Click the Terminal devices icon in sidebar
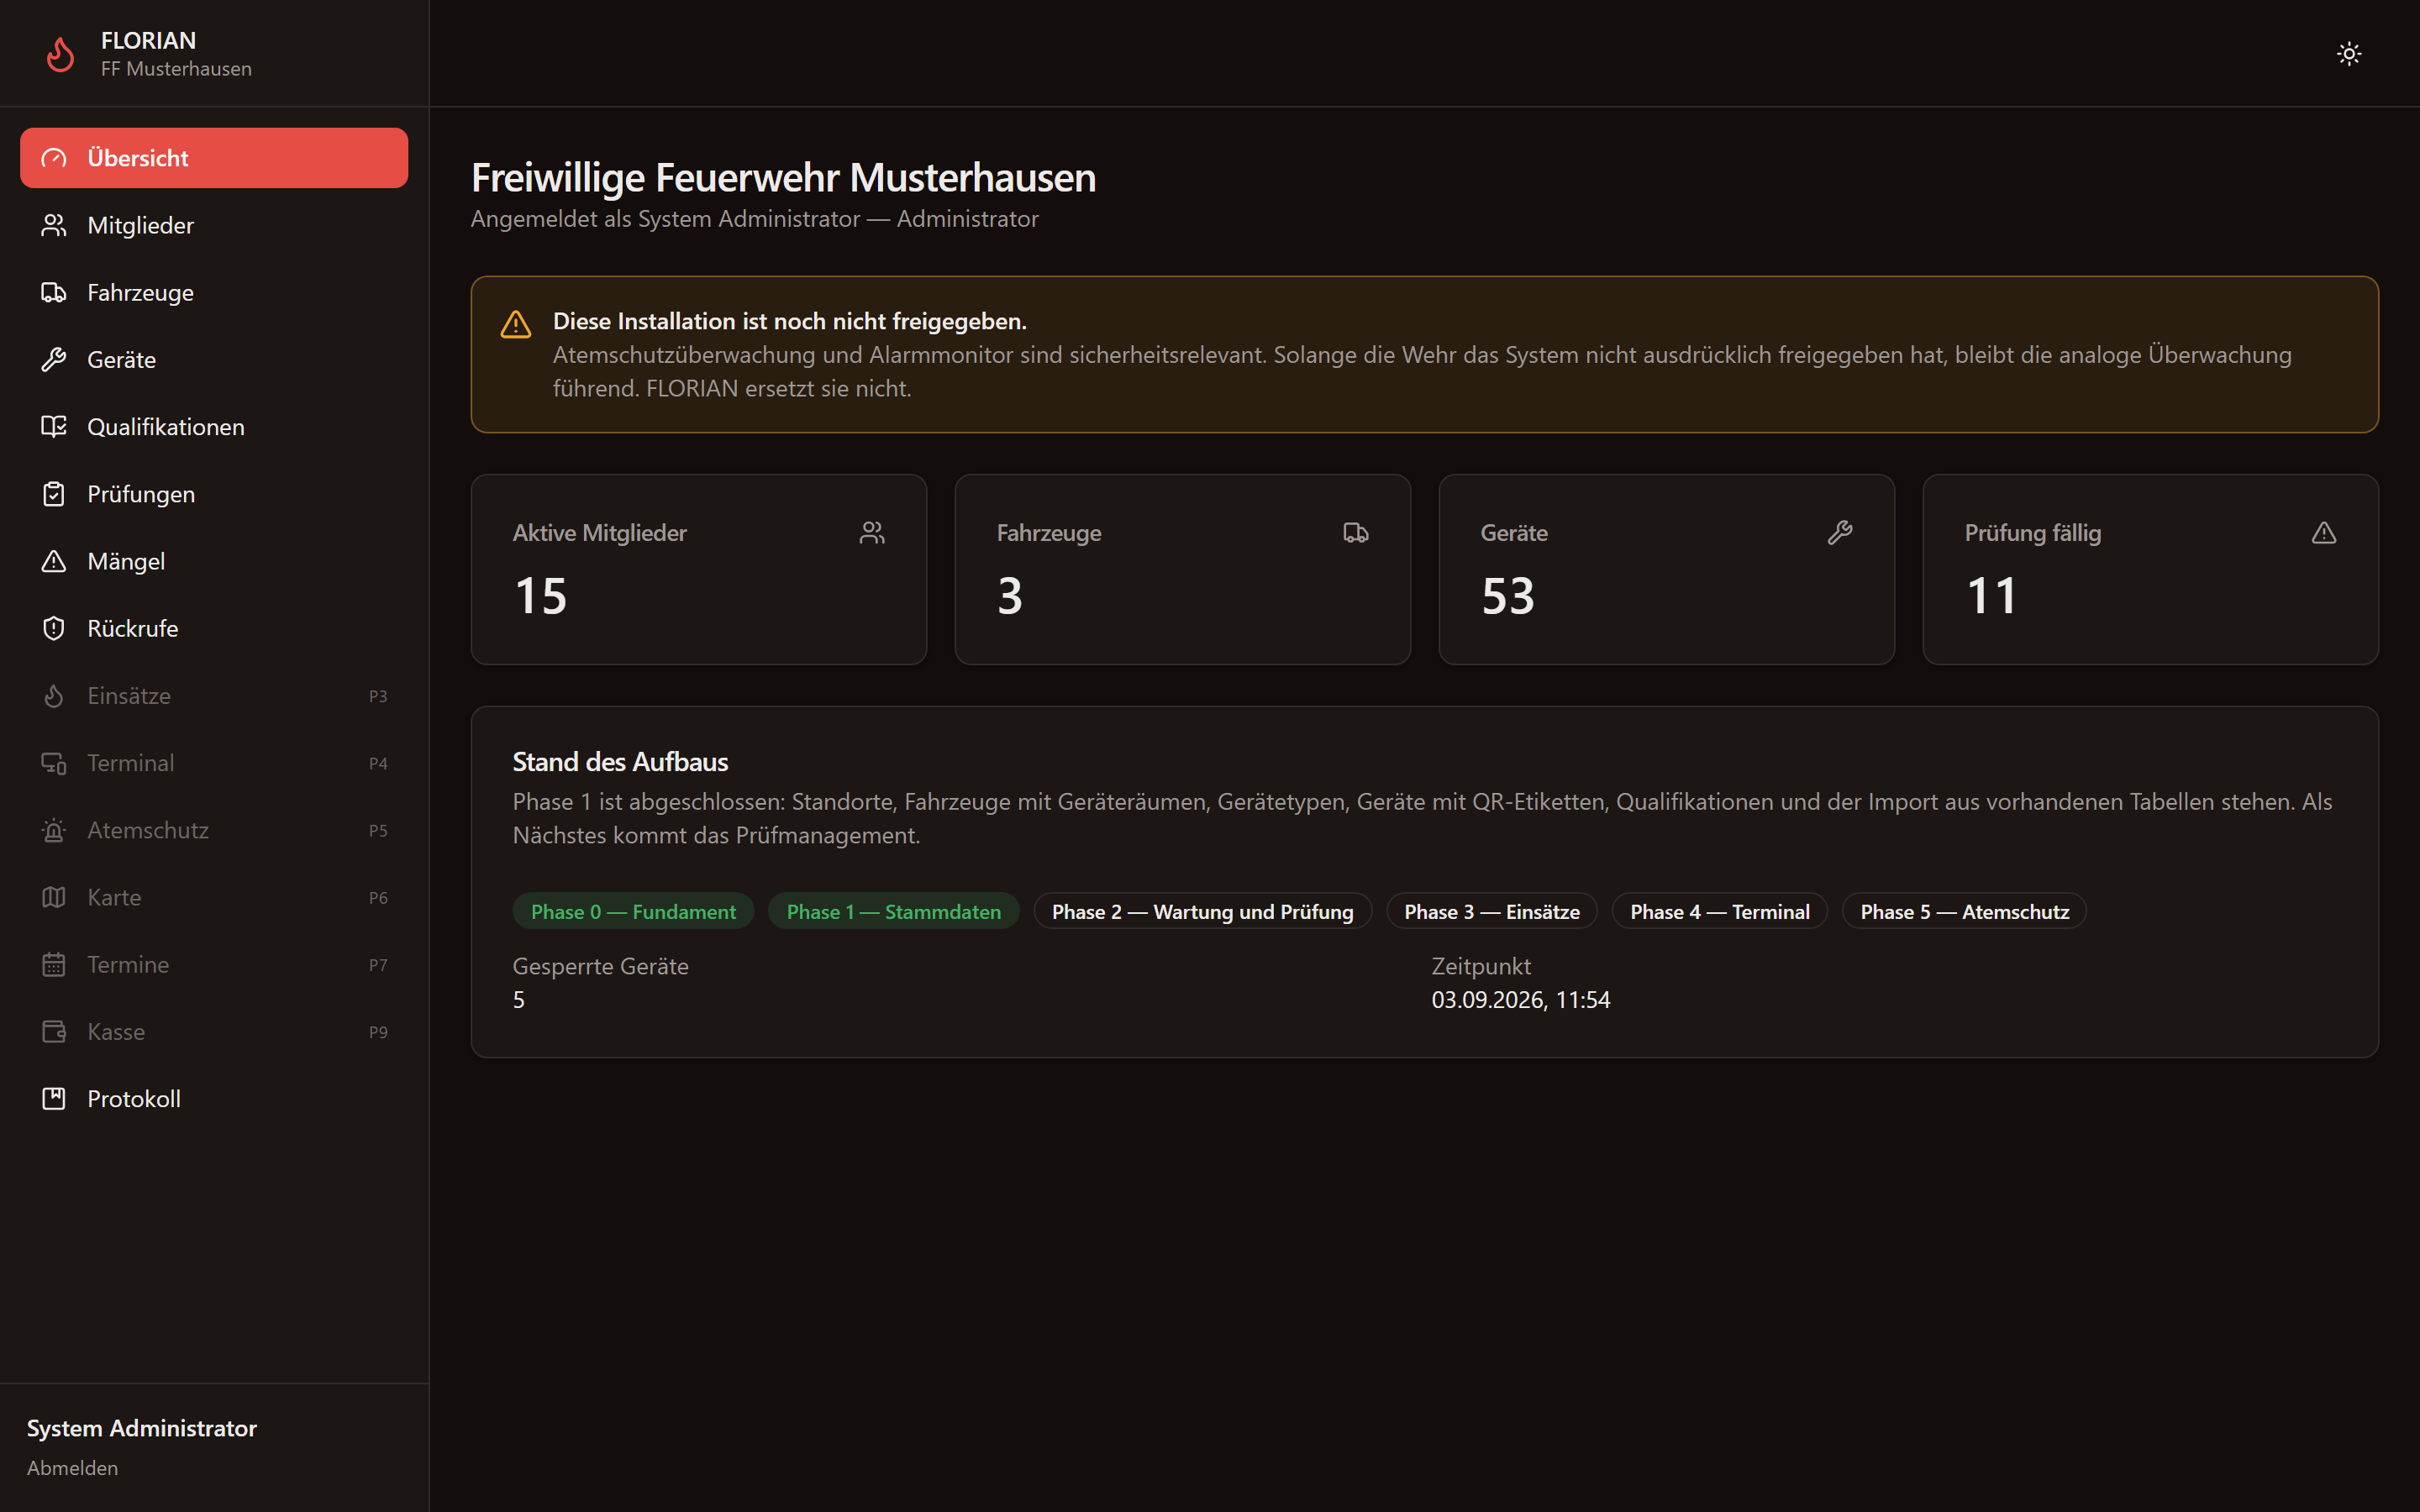The image size is (2420, 1512). 54,763
